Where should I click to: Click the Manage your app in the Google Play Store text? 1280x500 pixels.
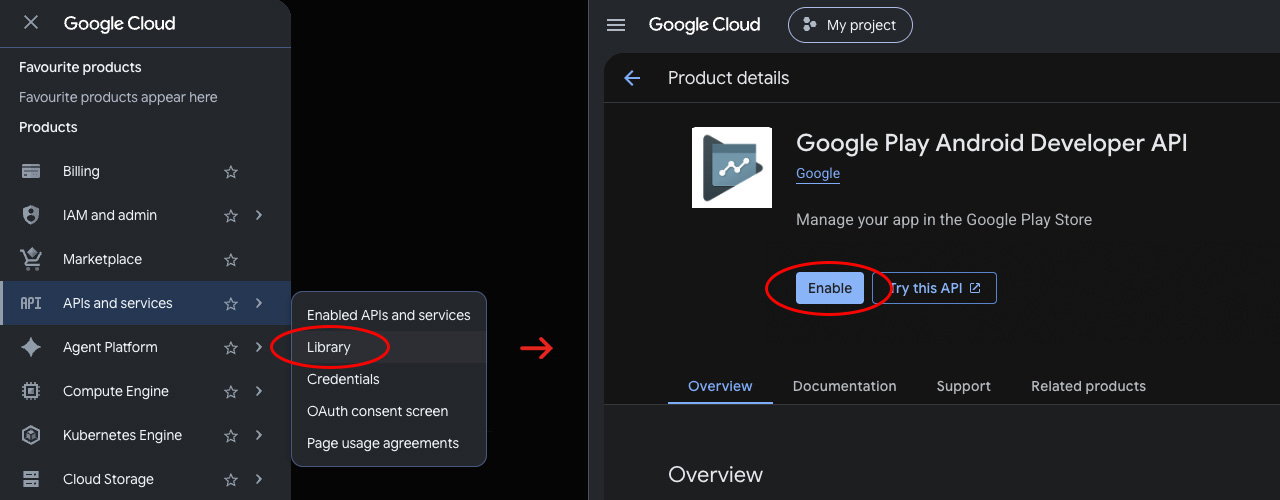(944, 219)
